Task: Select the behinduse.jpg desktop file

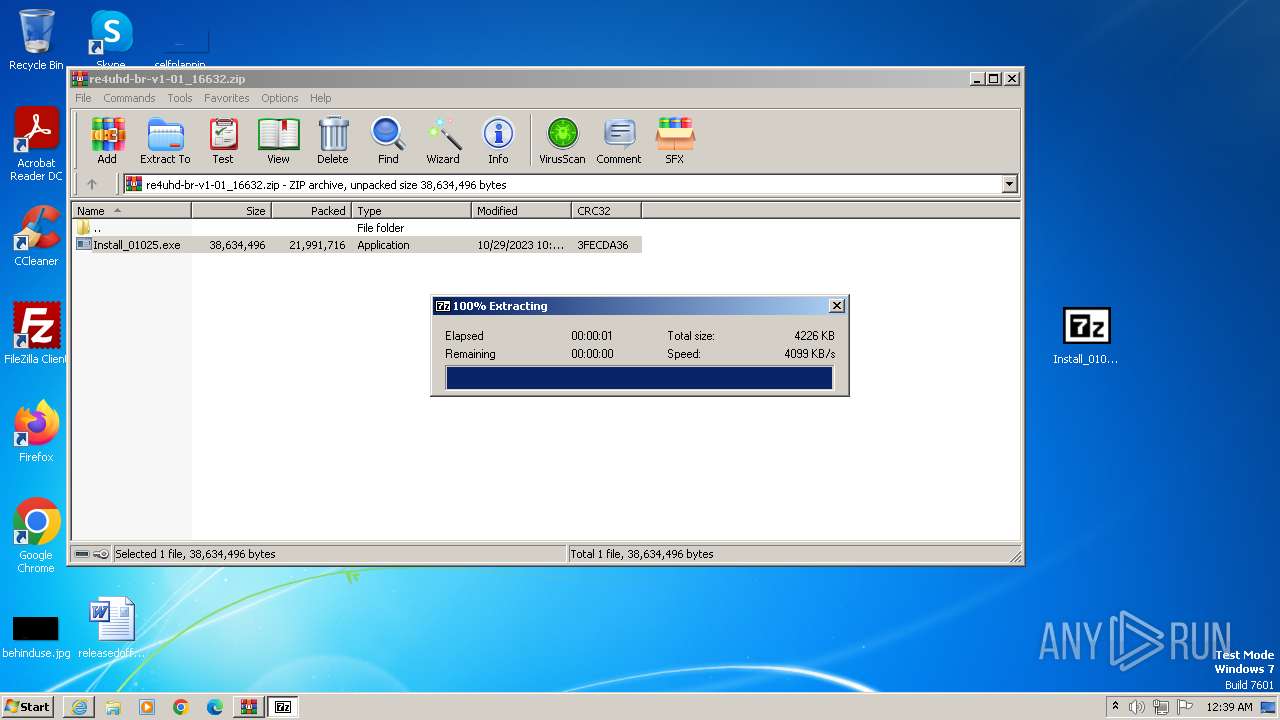Action: pos(36,636)
